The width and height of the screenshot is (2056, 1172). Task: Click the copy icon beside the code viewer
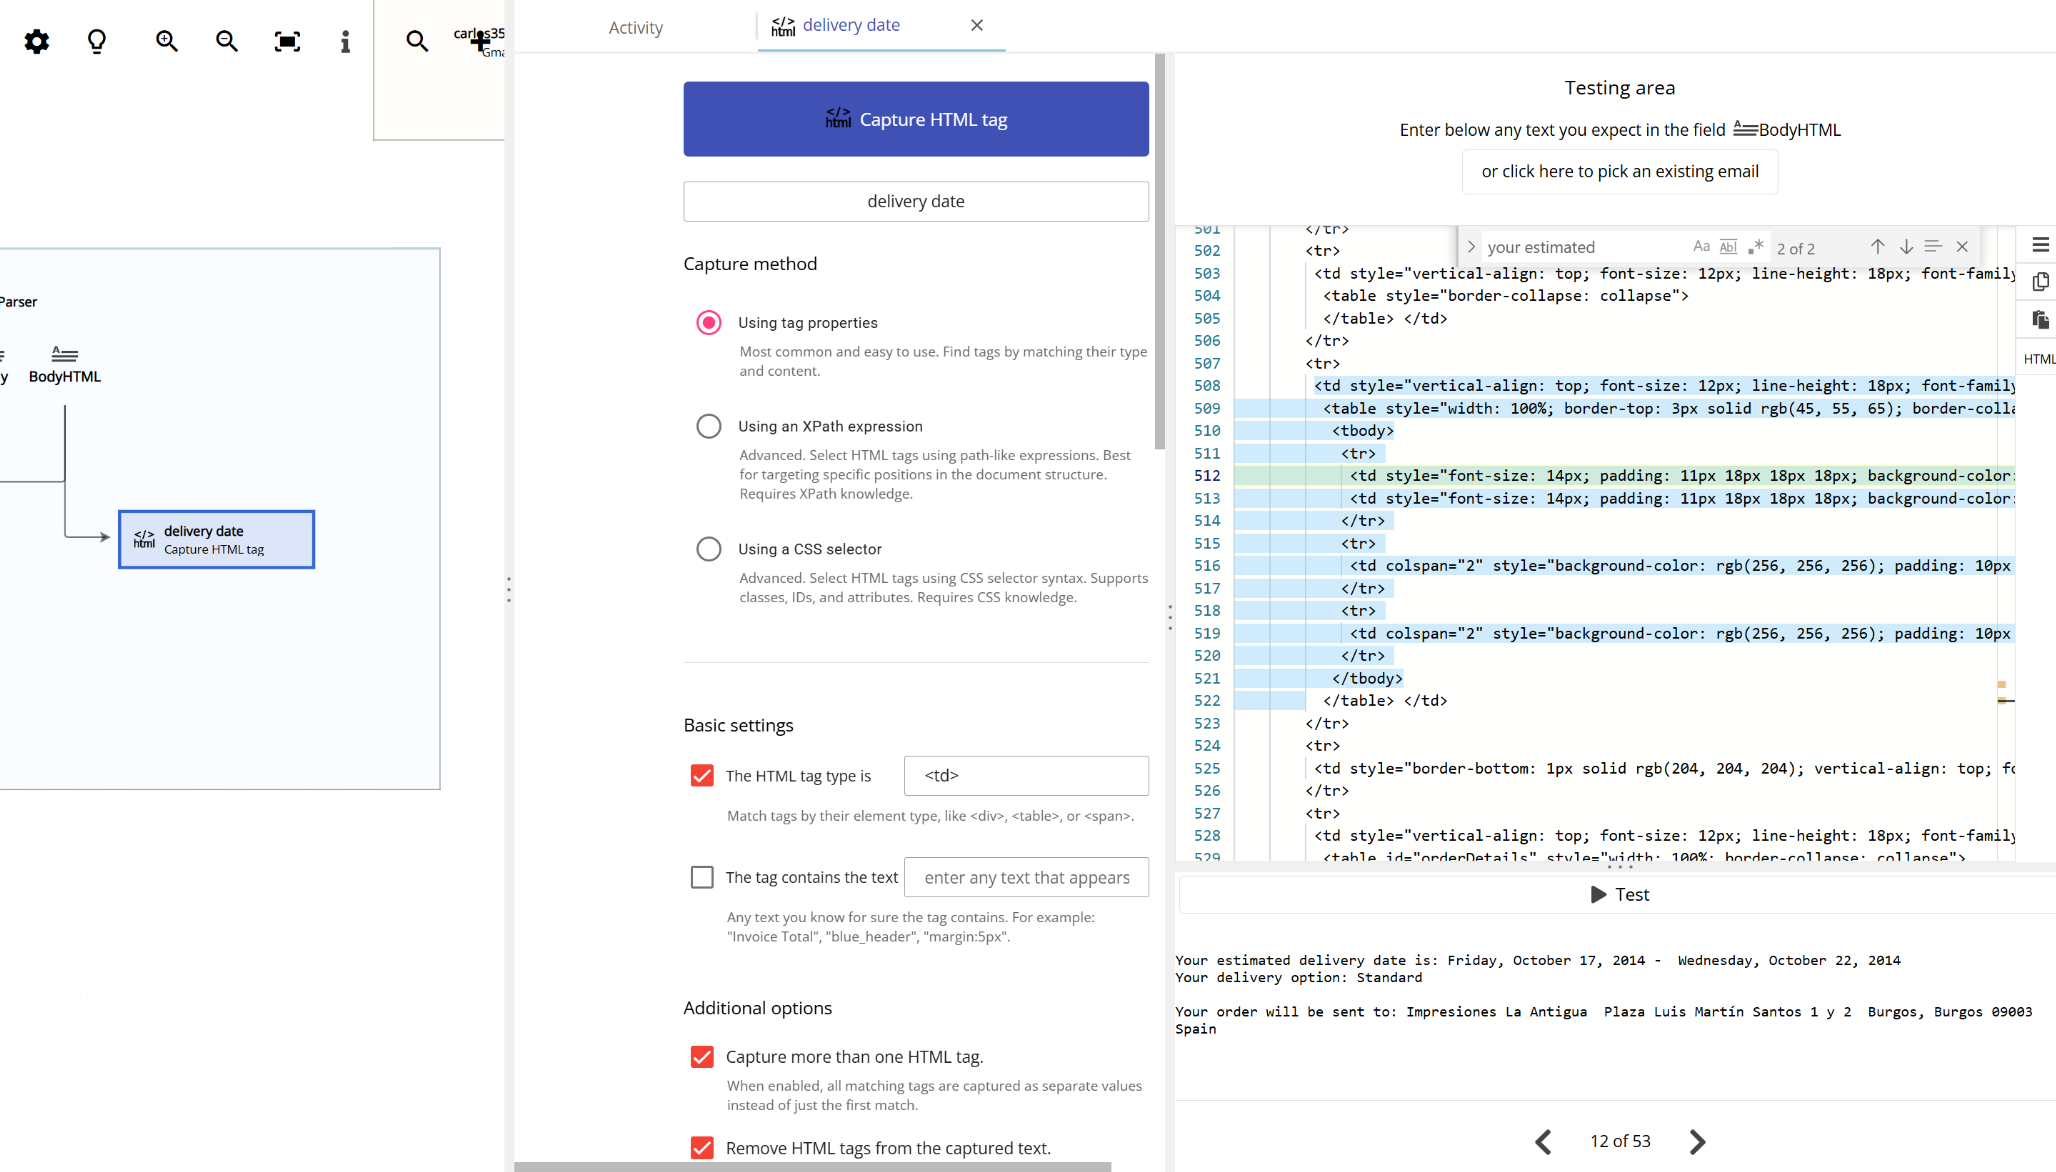2039,281
